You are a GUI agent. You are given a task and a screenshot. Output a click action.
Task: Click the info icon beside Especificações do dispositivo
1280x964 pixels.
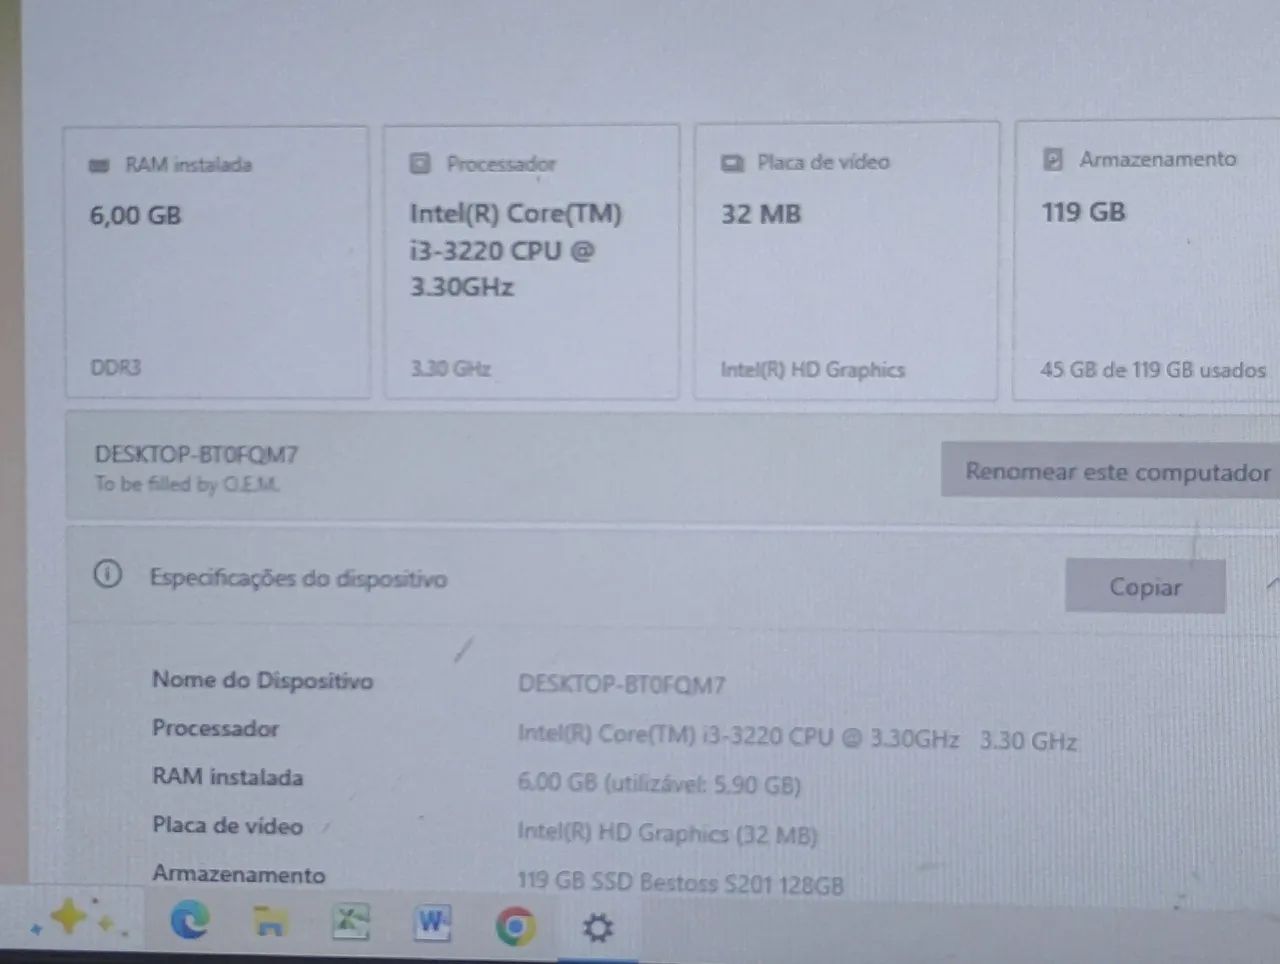coord(109,577)
